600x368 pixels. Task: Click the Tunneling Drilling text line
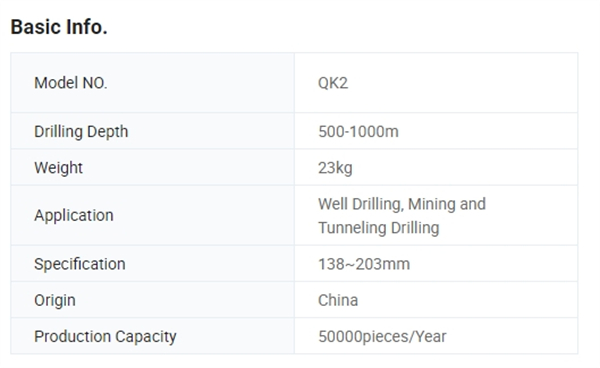(x=378, y=228)
